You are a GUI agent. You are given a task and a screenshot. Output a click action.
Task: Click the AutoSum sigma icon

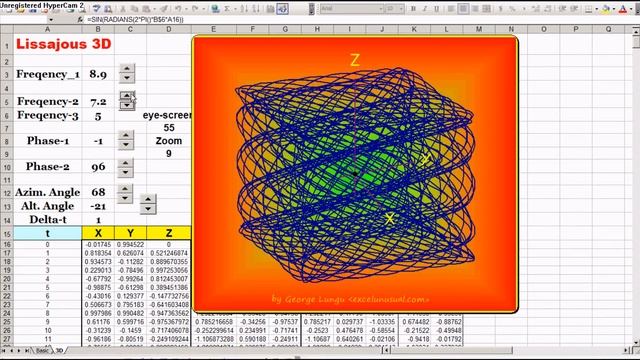pos(227,9)
